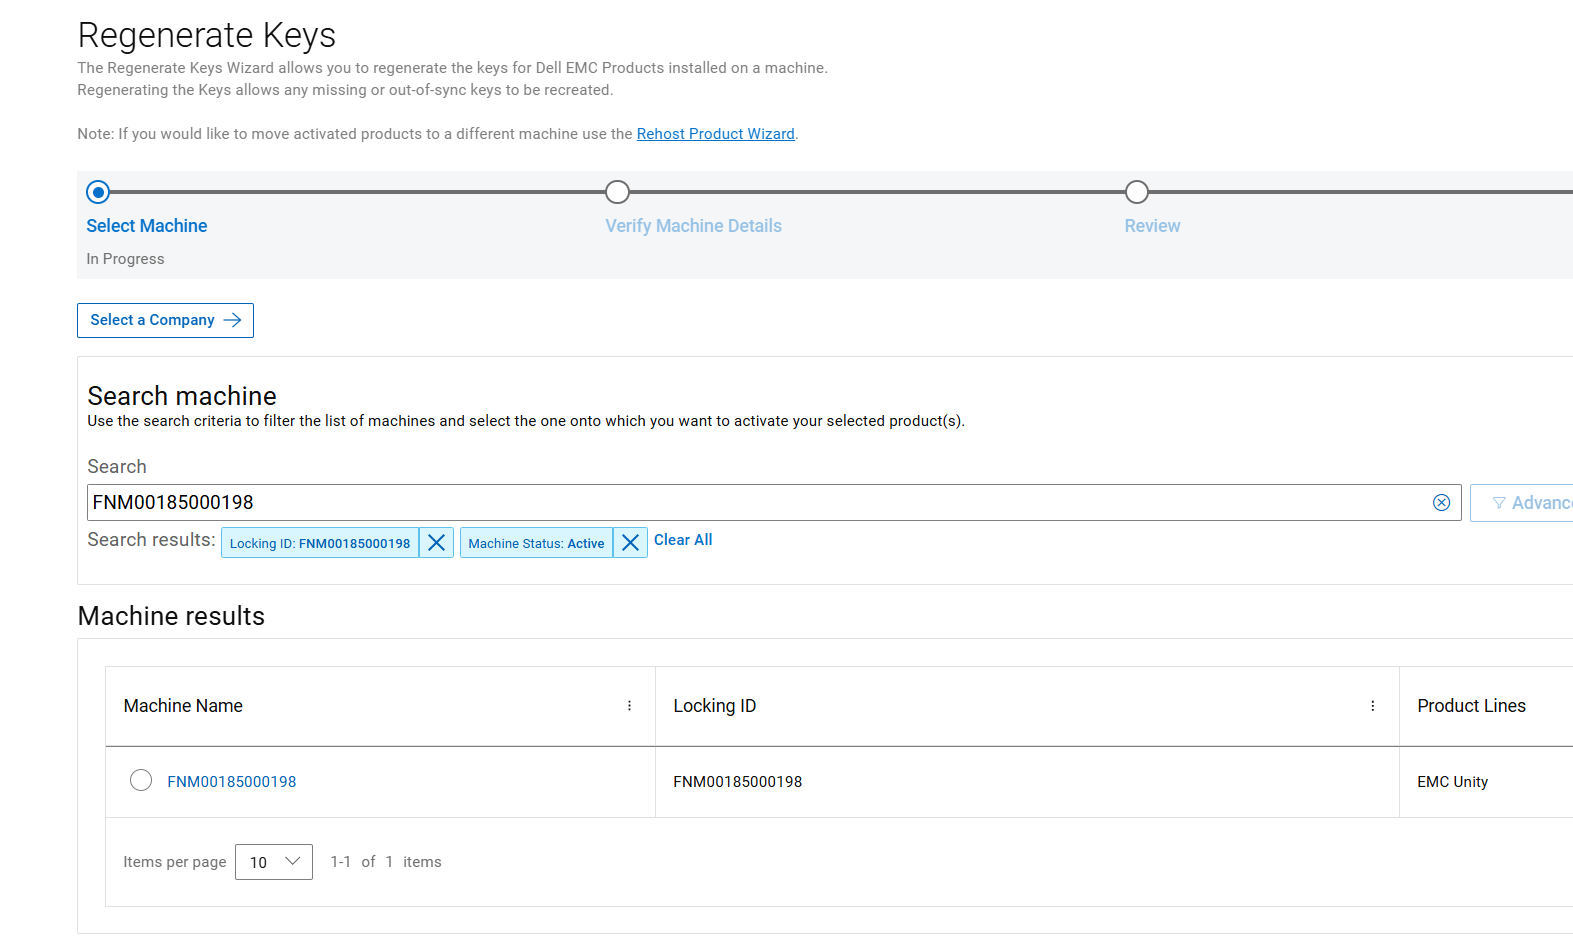Remove the Machine Status Active filter chip

(x=630, y=543)
